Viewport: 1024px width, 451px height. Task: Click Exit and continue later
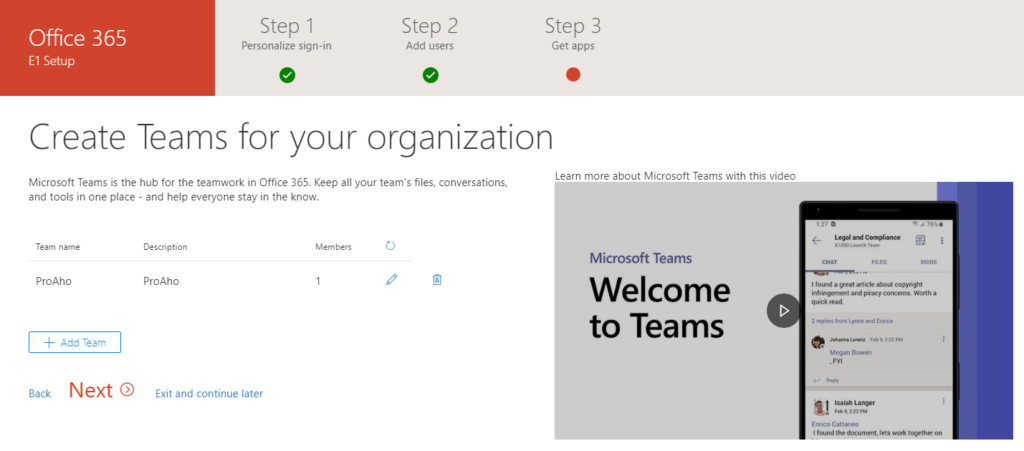[209, 394]
